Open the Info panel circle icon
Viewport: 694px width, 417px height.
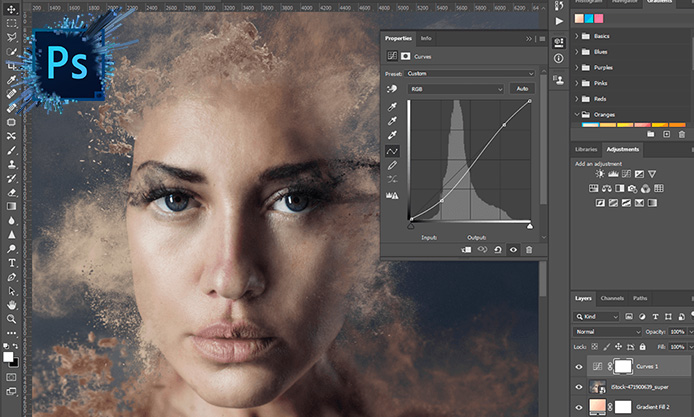(559, 58)
